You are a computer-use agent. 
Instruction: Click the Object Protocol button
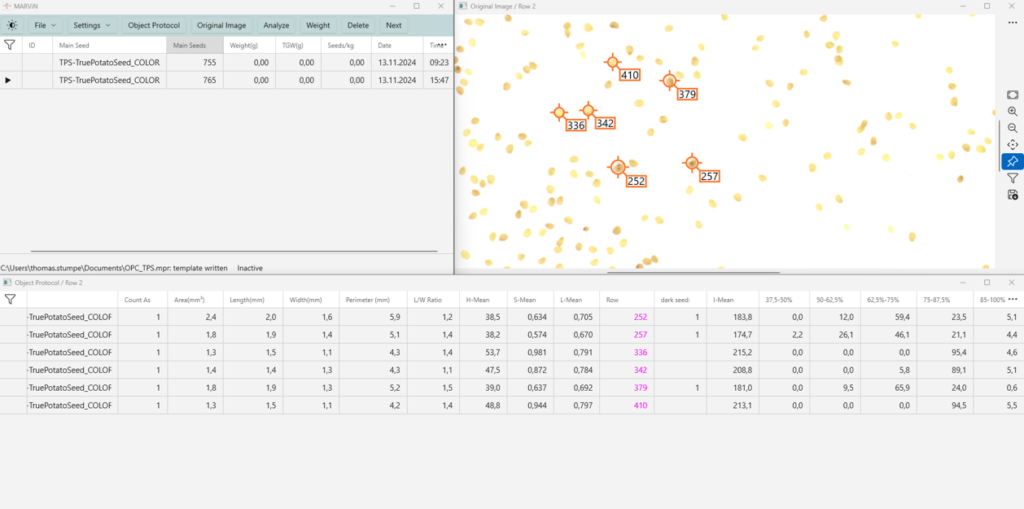pyautogui.click(x=154, y=25)
